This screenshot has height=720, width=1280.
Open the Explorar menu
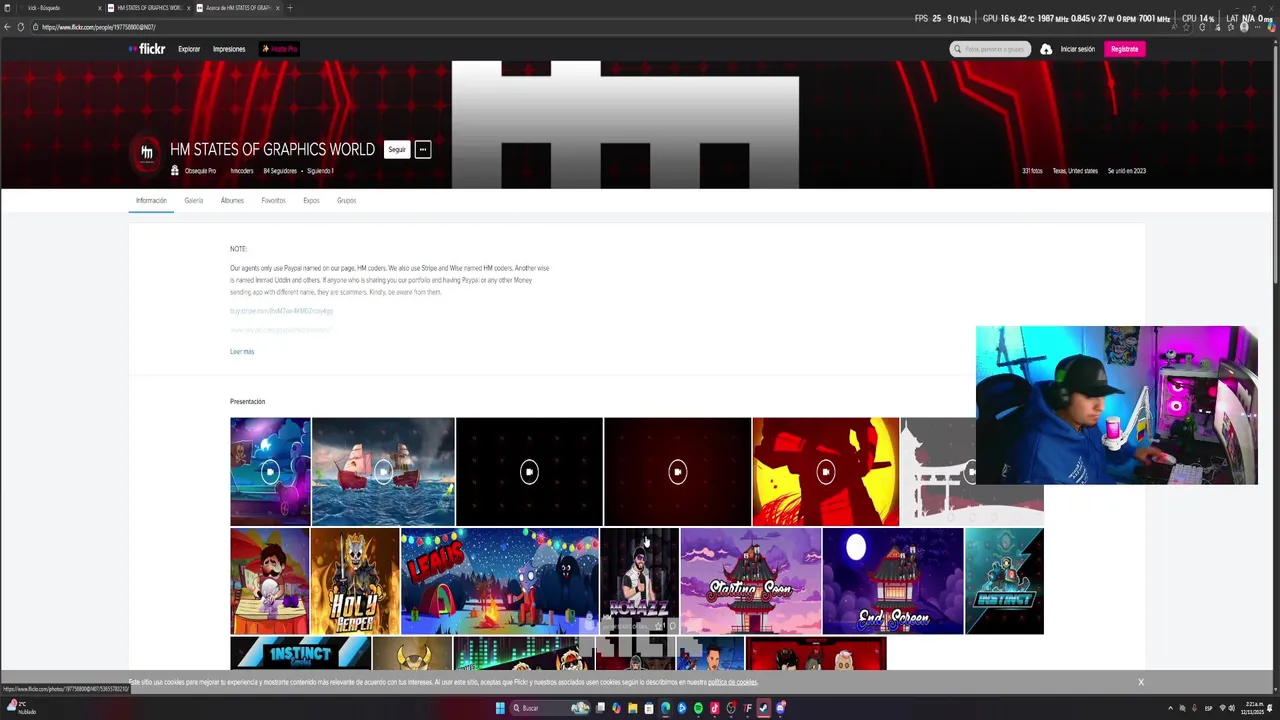[189, 49]
